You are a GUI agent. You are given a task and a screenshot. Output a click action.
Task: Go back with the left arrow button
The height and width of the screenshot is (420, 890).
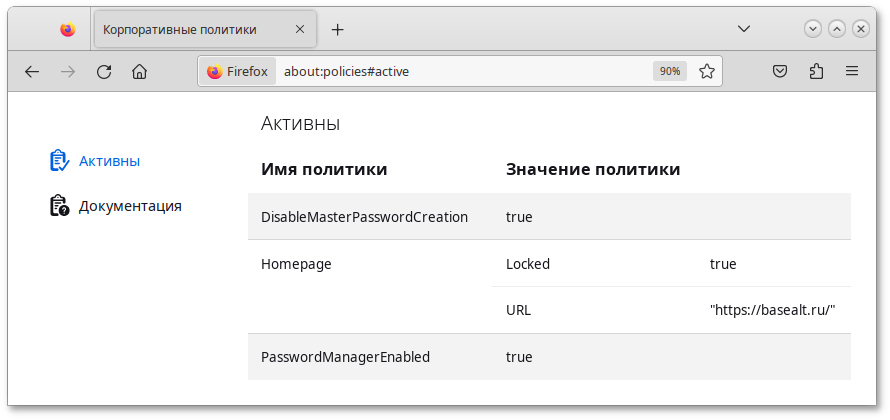32,72
